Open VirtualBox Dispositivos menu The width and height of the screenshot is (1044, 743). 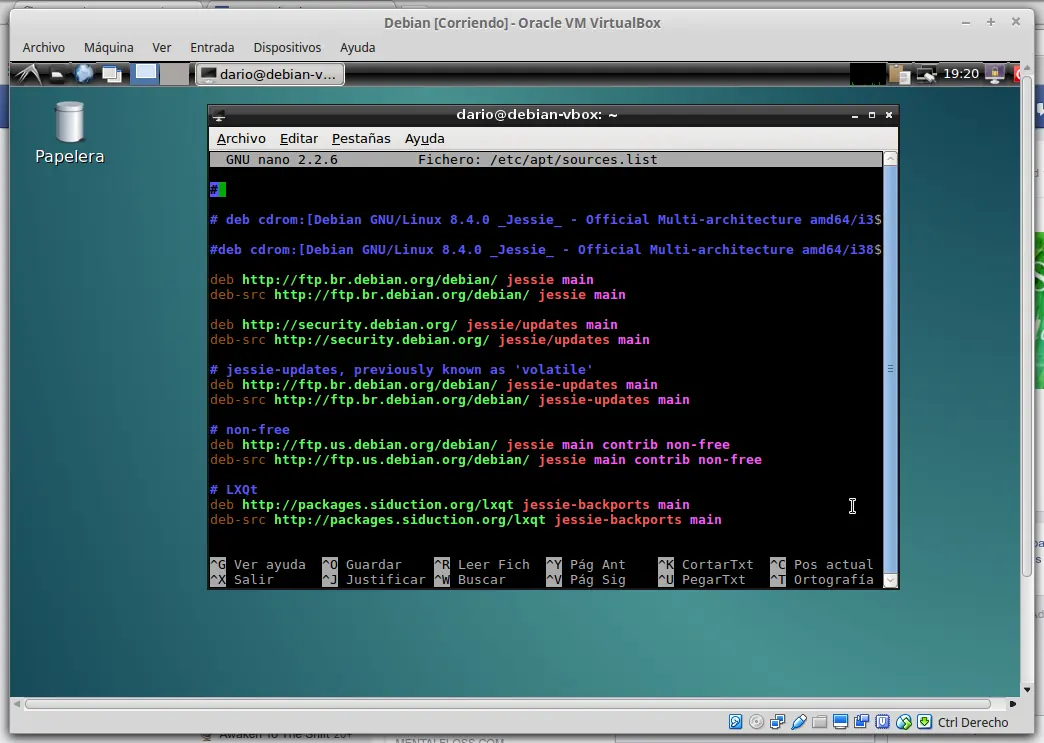tap(287, 47)
